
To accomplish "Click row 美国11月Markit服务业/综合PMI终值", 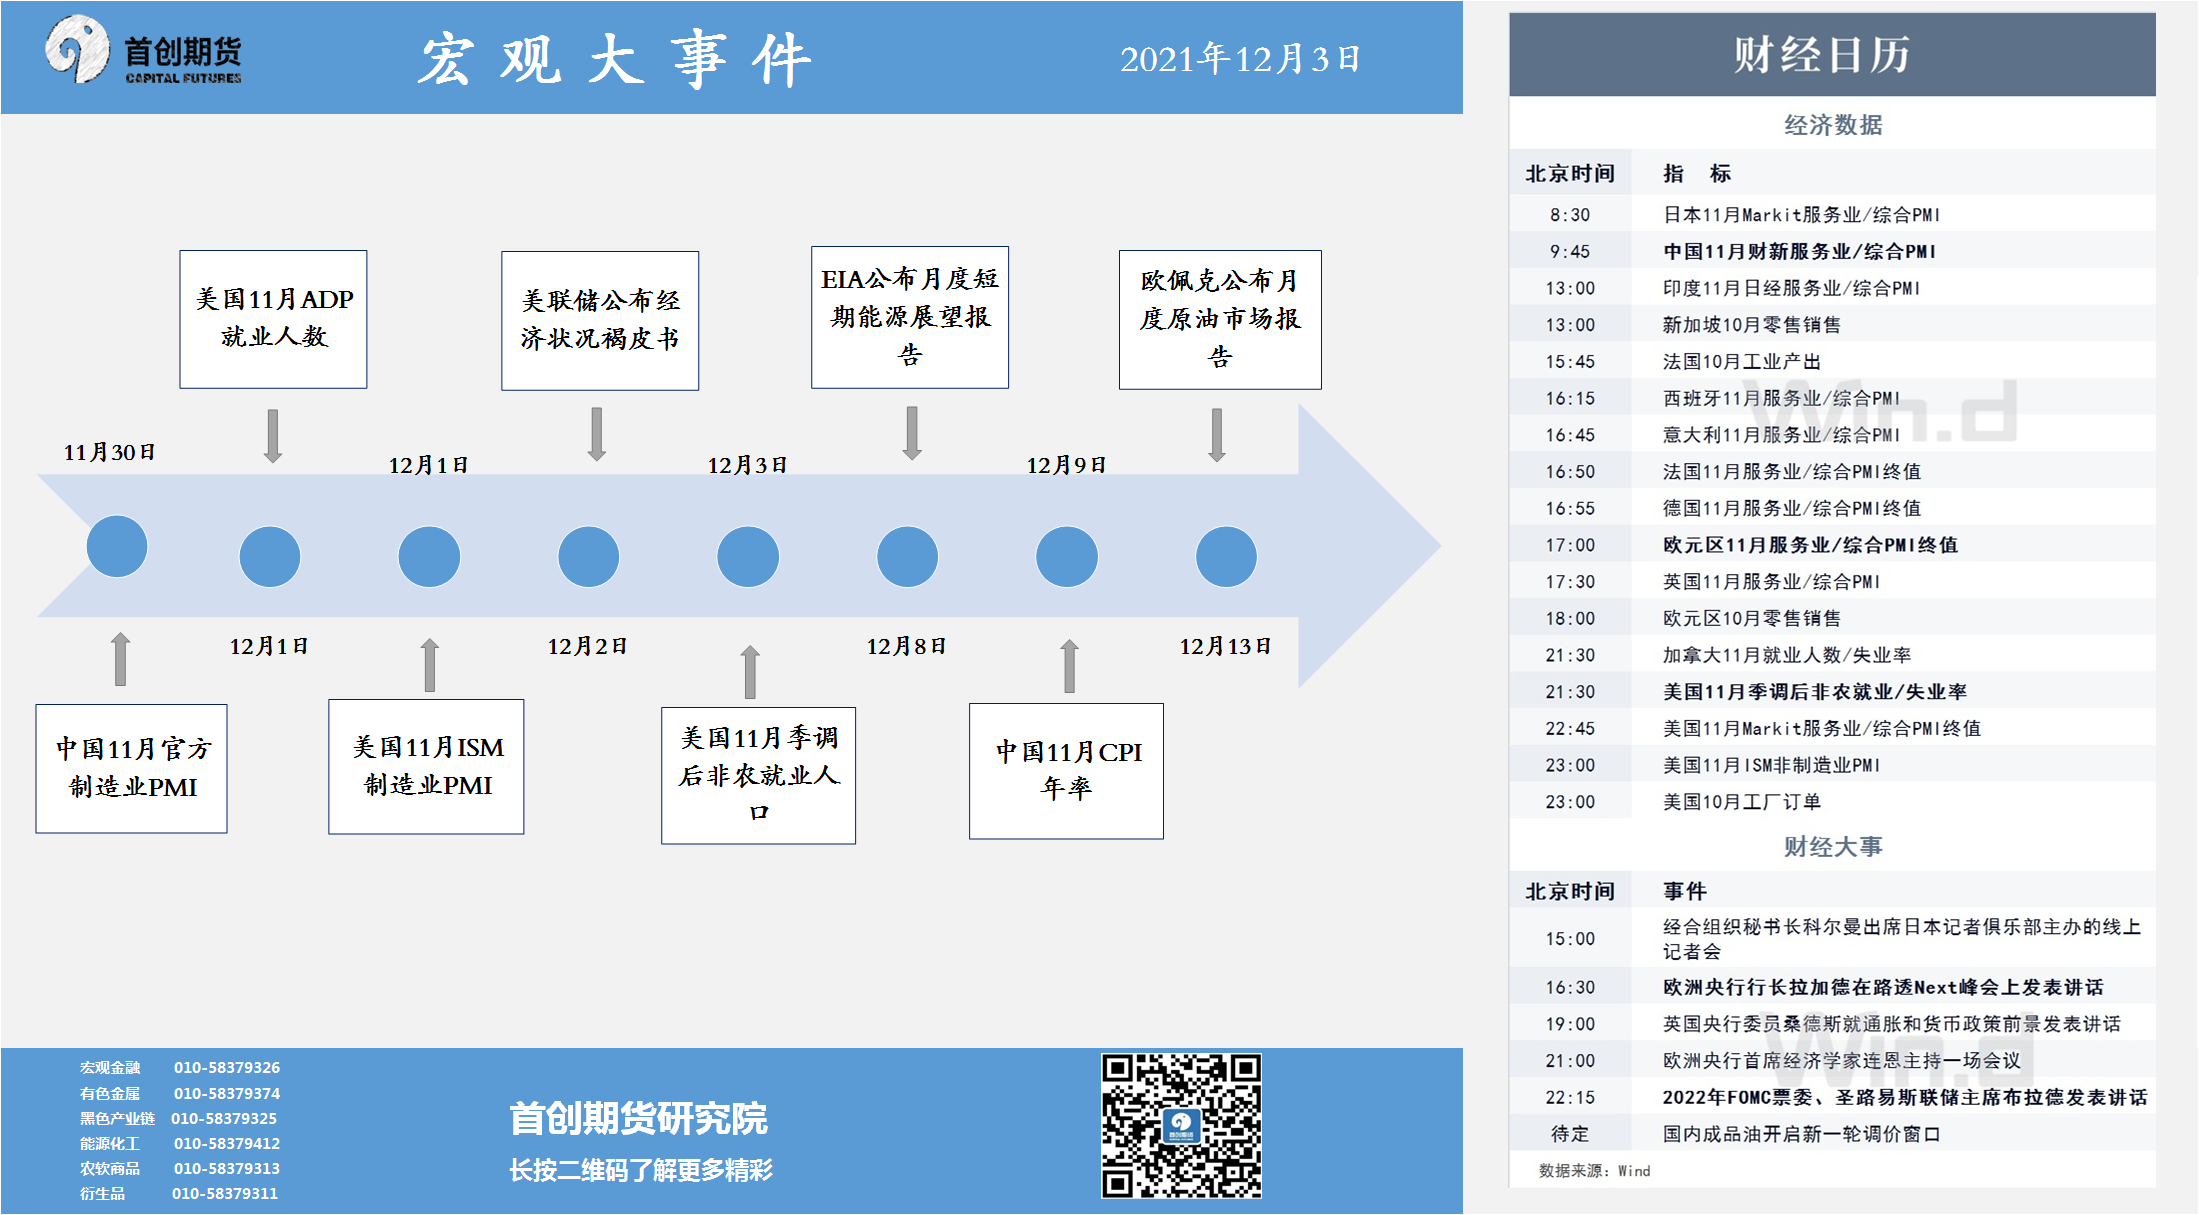I will [x=1832, y=728].
